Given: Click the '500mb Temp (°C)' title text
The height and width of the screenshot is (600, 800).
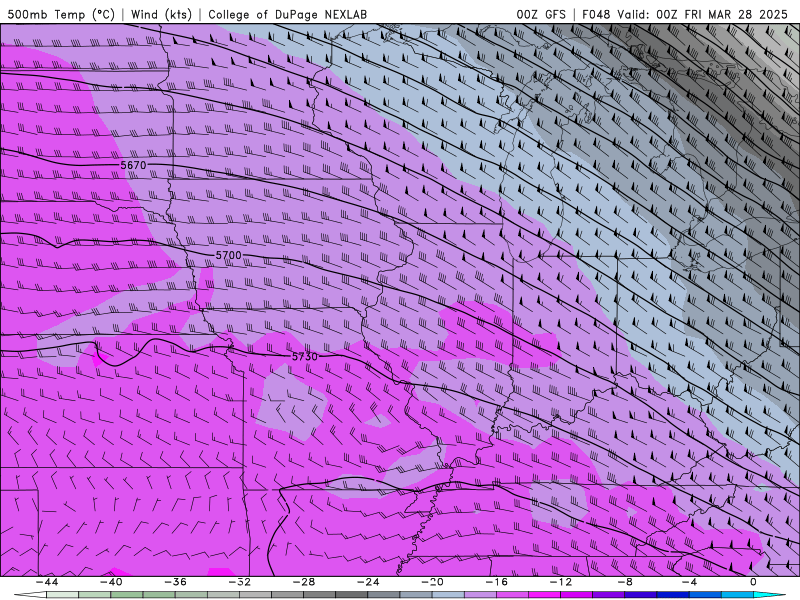Looking at the screenshot, I should 61,14.
